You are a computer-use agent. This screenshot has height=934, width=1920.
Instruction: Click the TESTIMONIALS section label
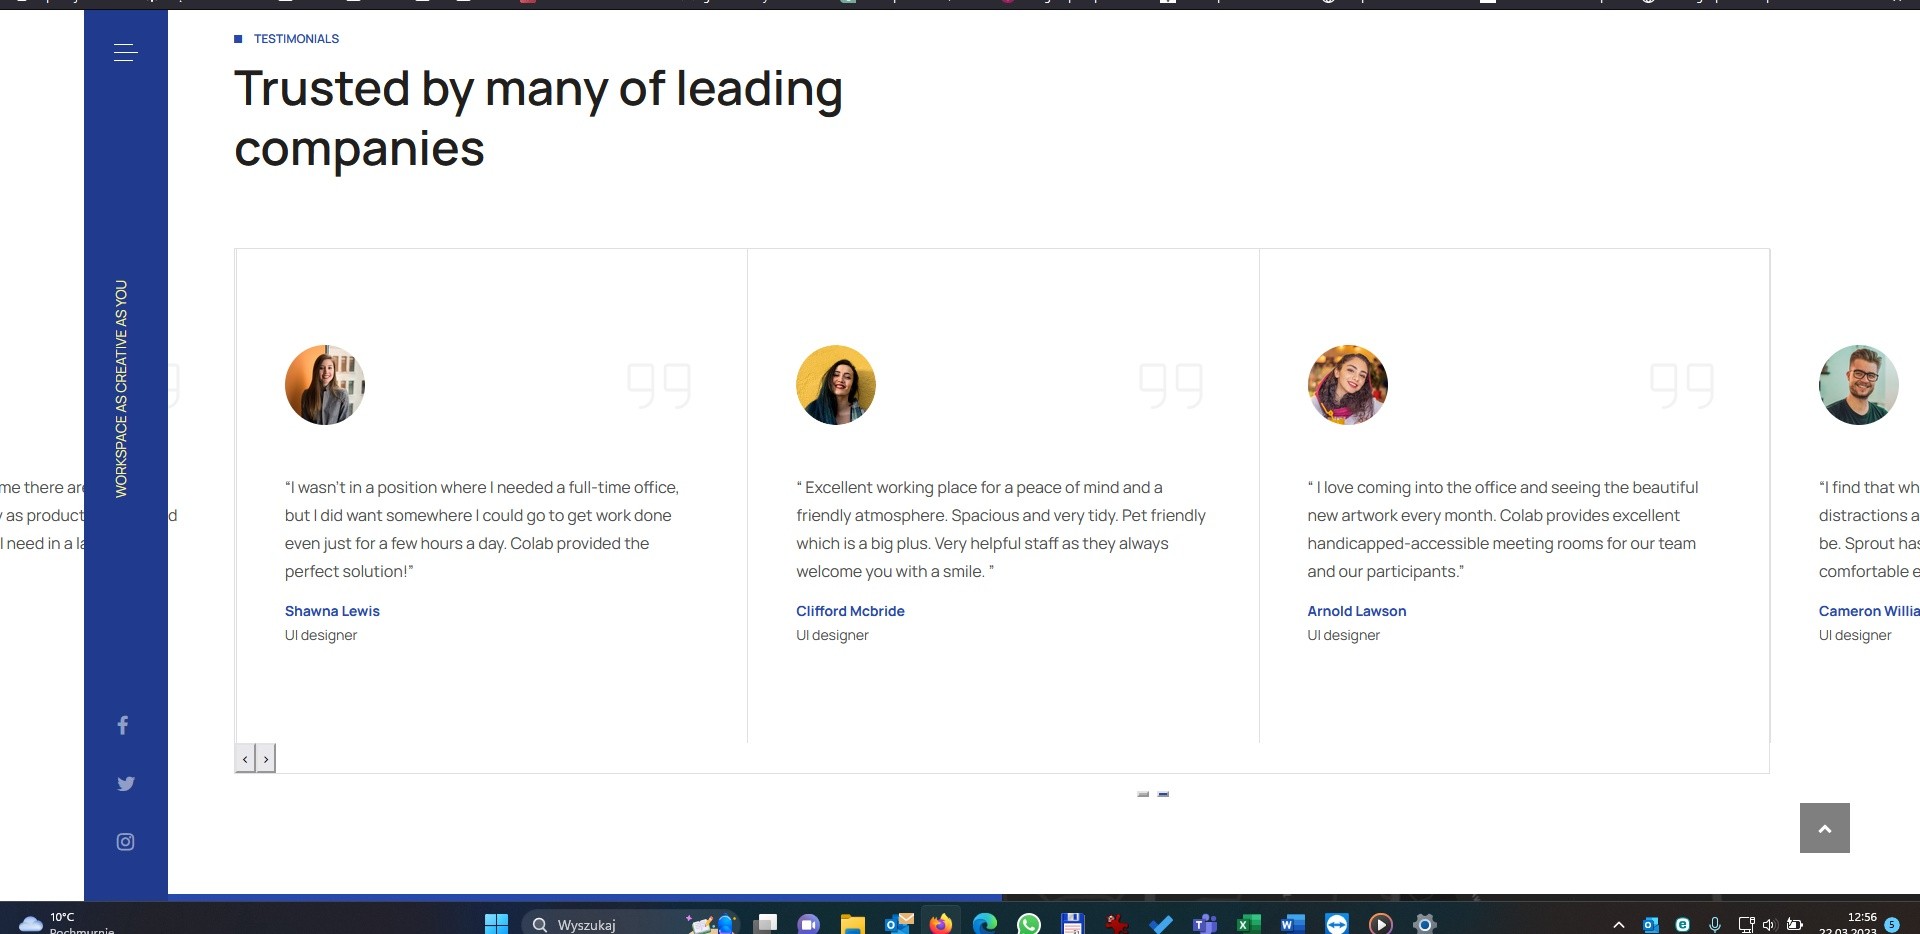point(296,39)
